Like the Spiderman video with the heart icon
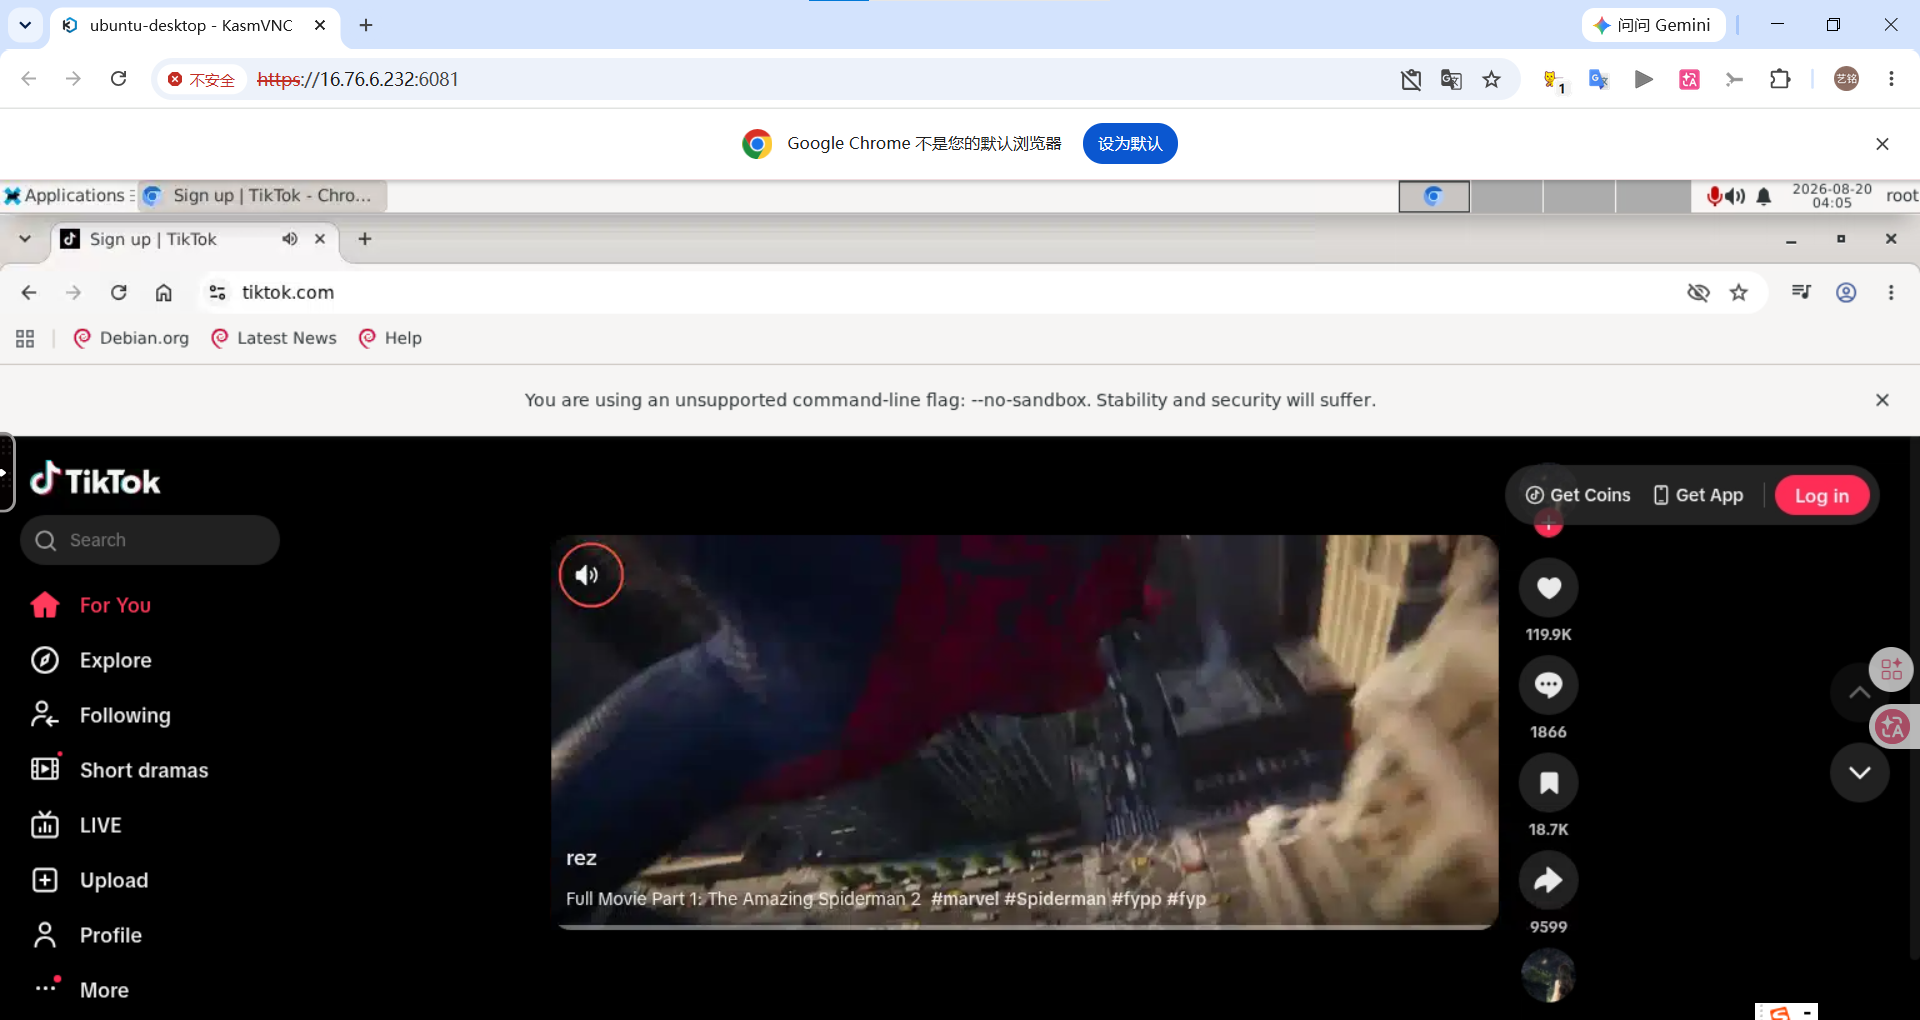 point(1548,588)
